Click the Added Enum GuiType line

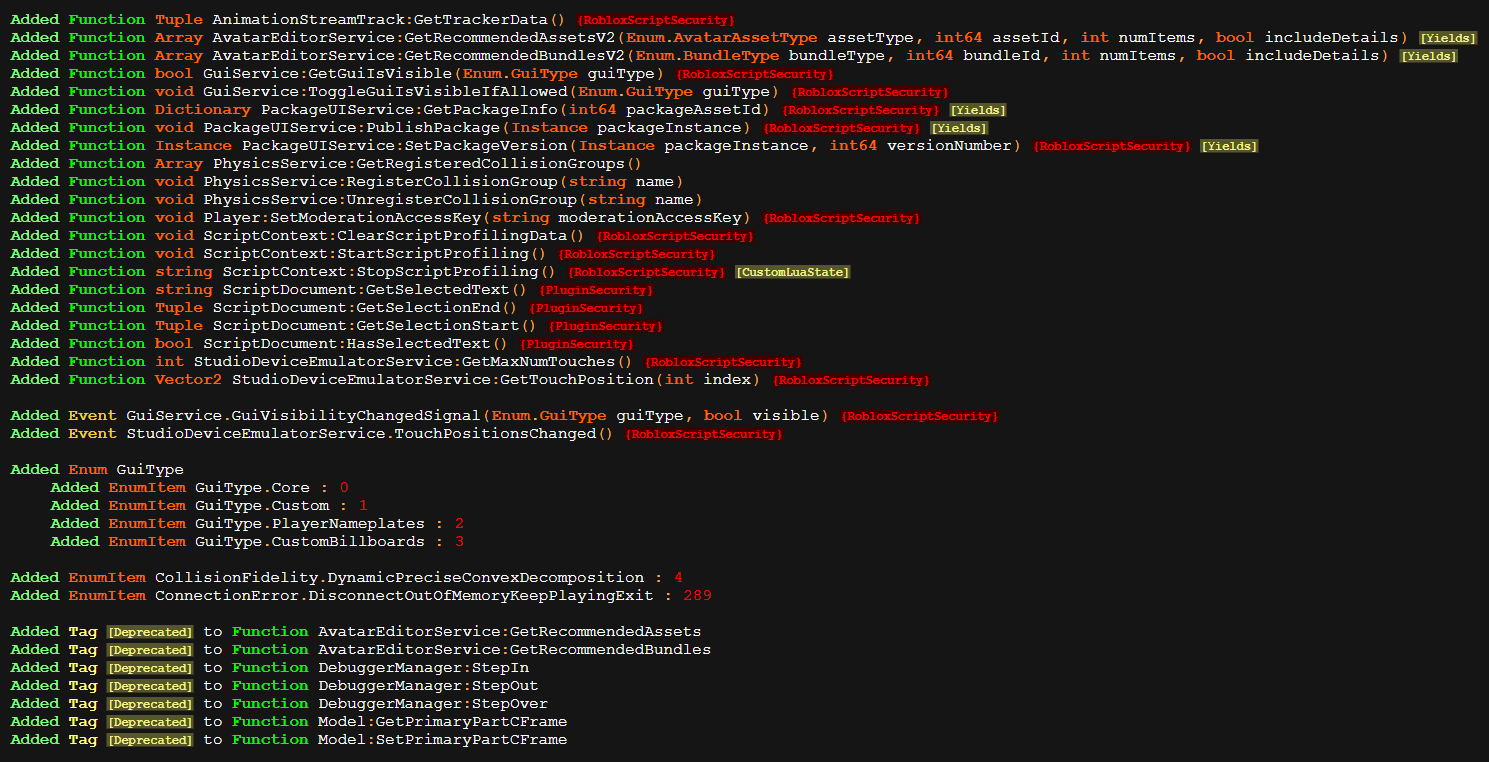pyautogui.click(x=97, y=469)
